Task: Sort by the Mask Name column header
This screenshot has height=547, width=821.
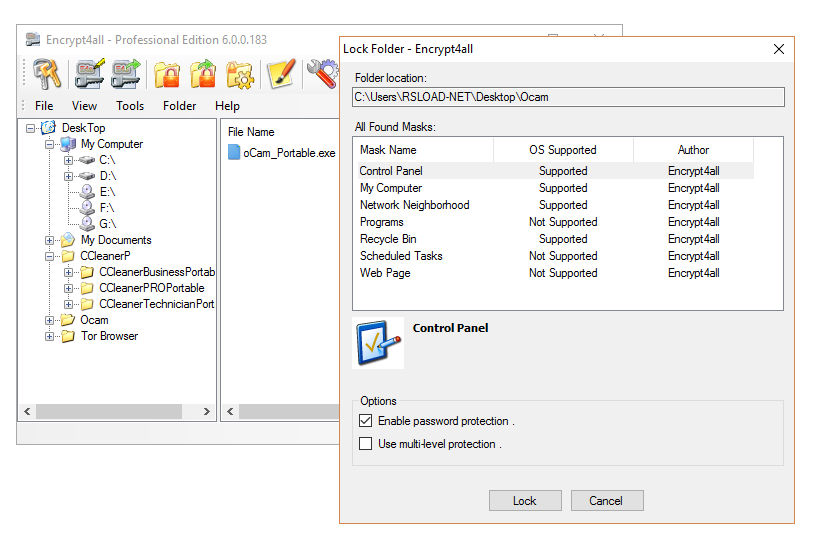Action: [423, 150]
